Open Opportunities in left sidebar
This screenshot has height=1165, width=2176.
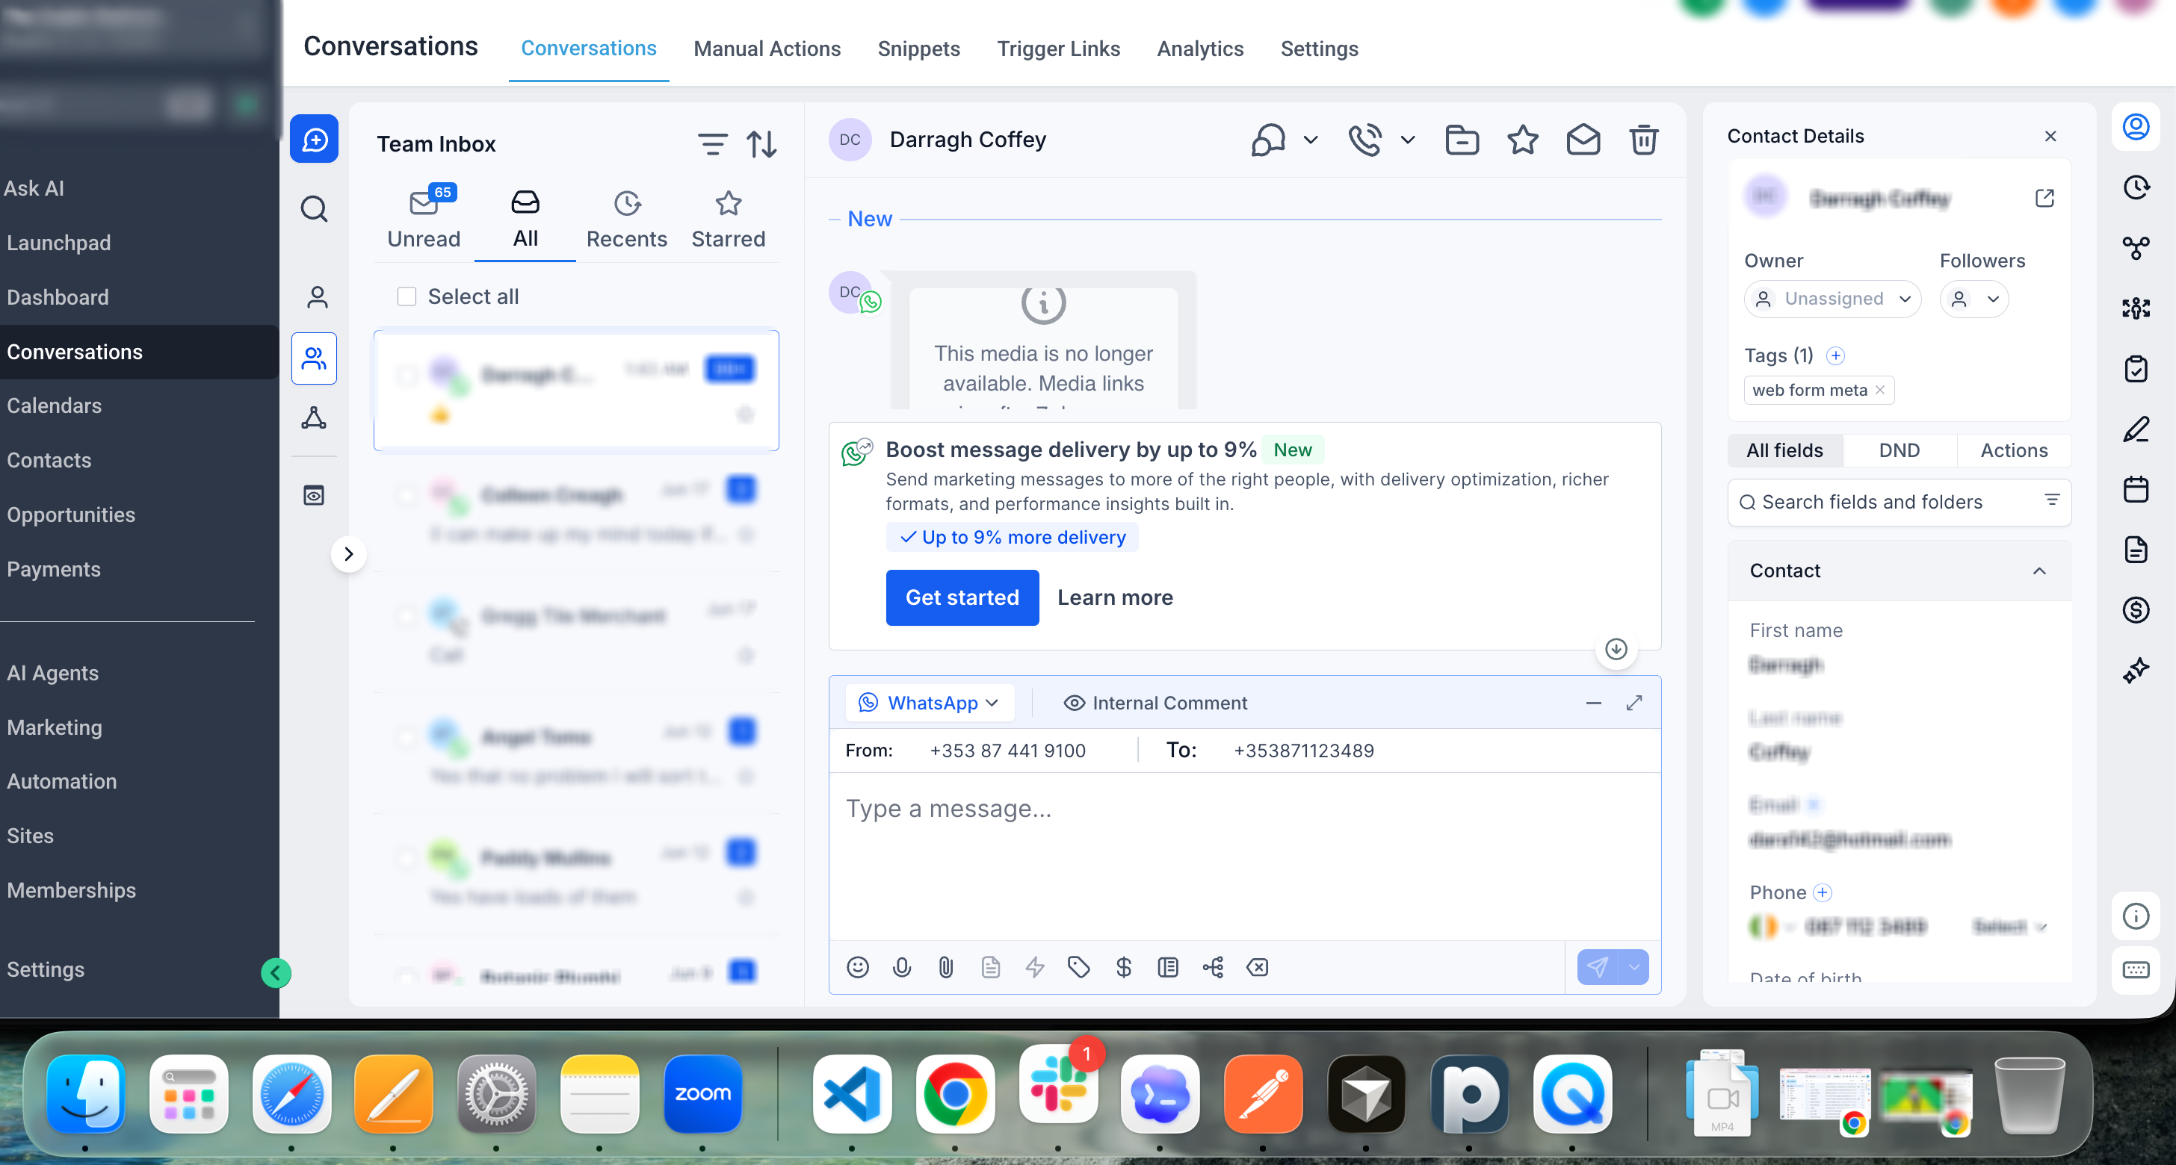pyautogui.click(x=71, y=515)
